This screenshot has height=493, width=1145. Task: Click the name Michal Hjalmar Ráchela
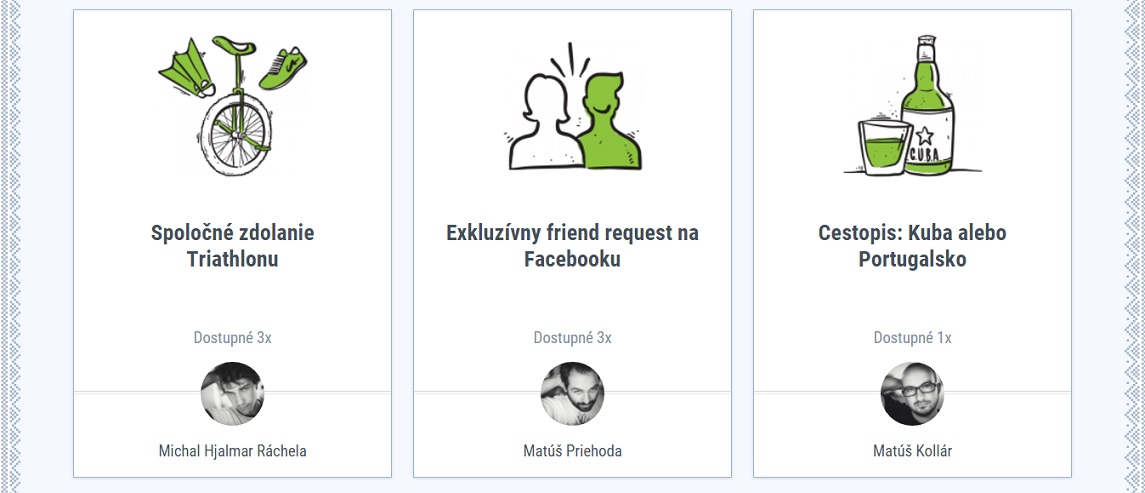(x=232, y=451)
